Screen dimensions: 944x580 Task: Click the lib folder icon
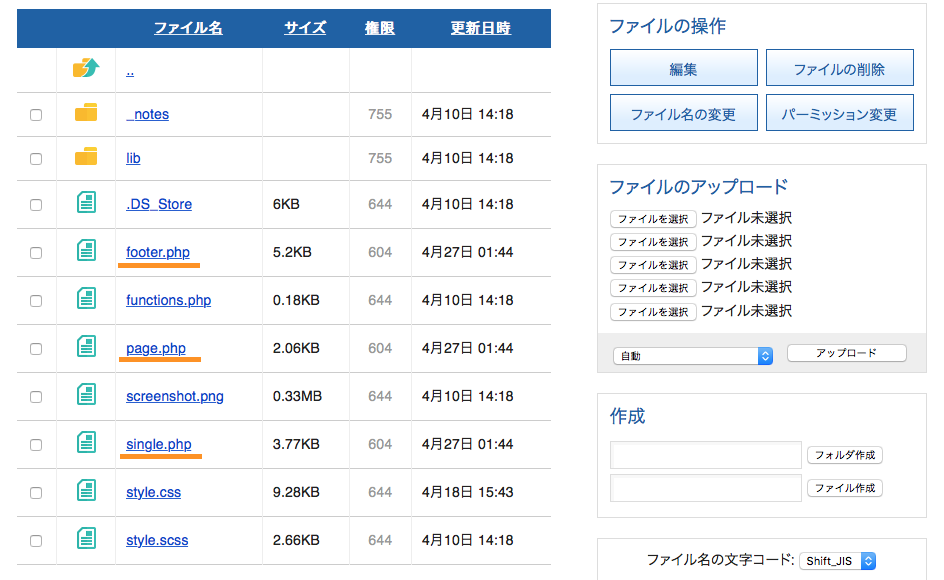tap(86, 156)
